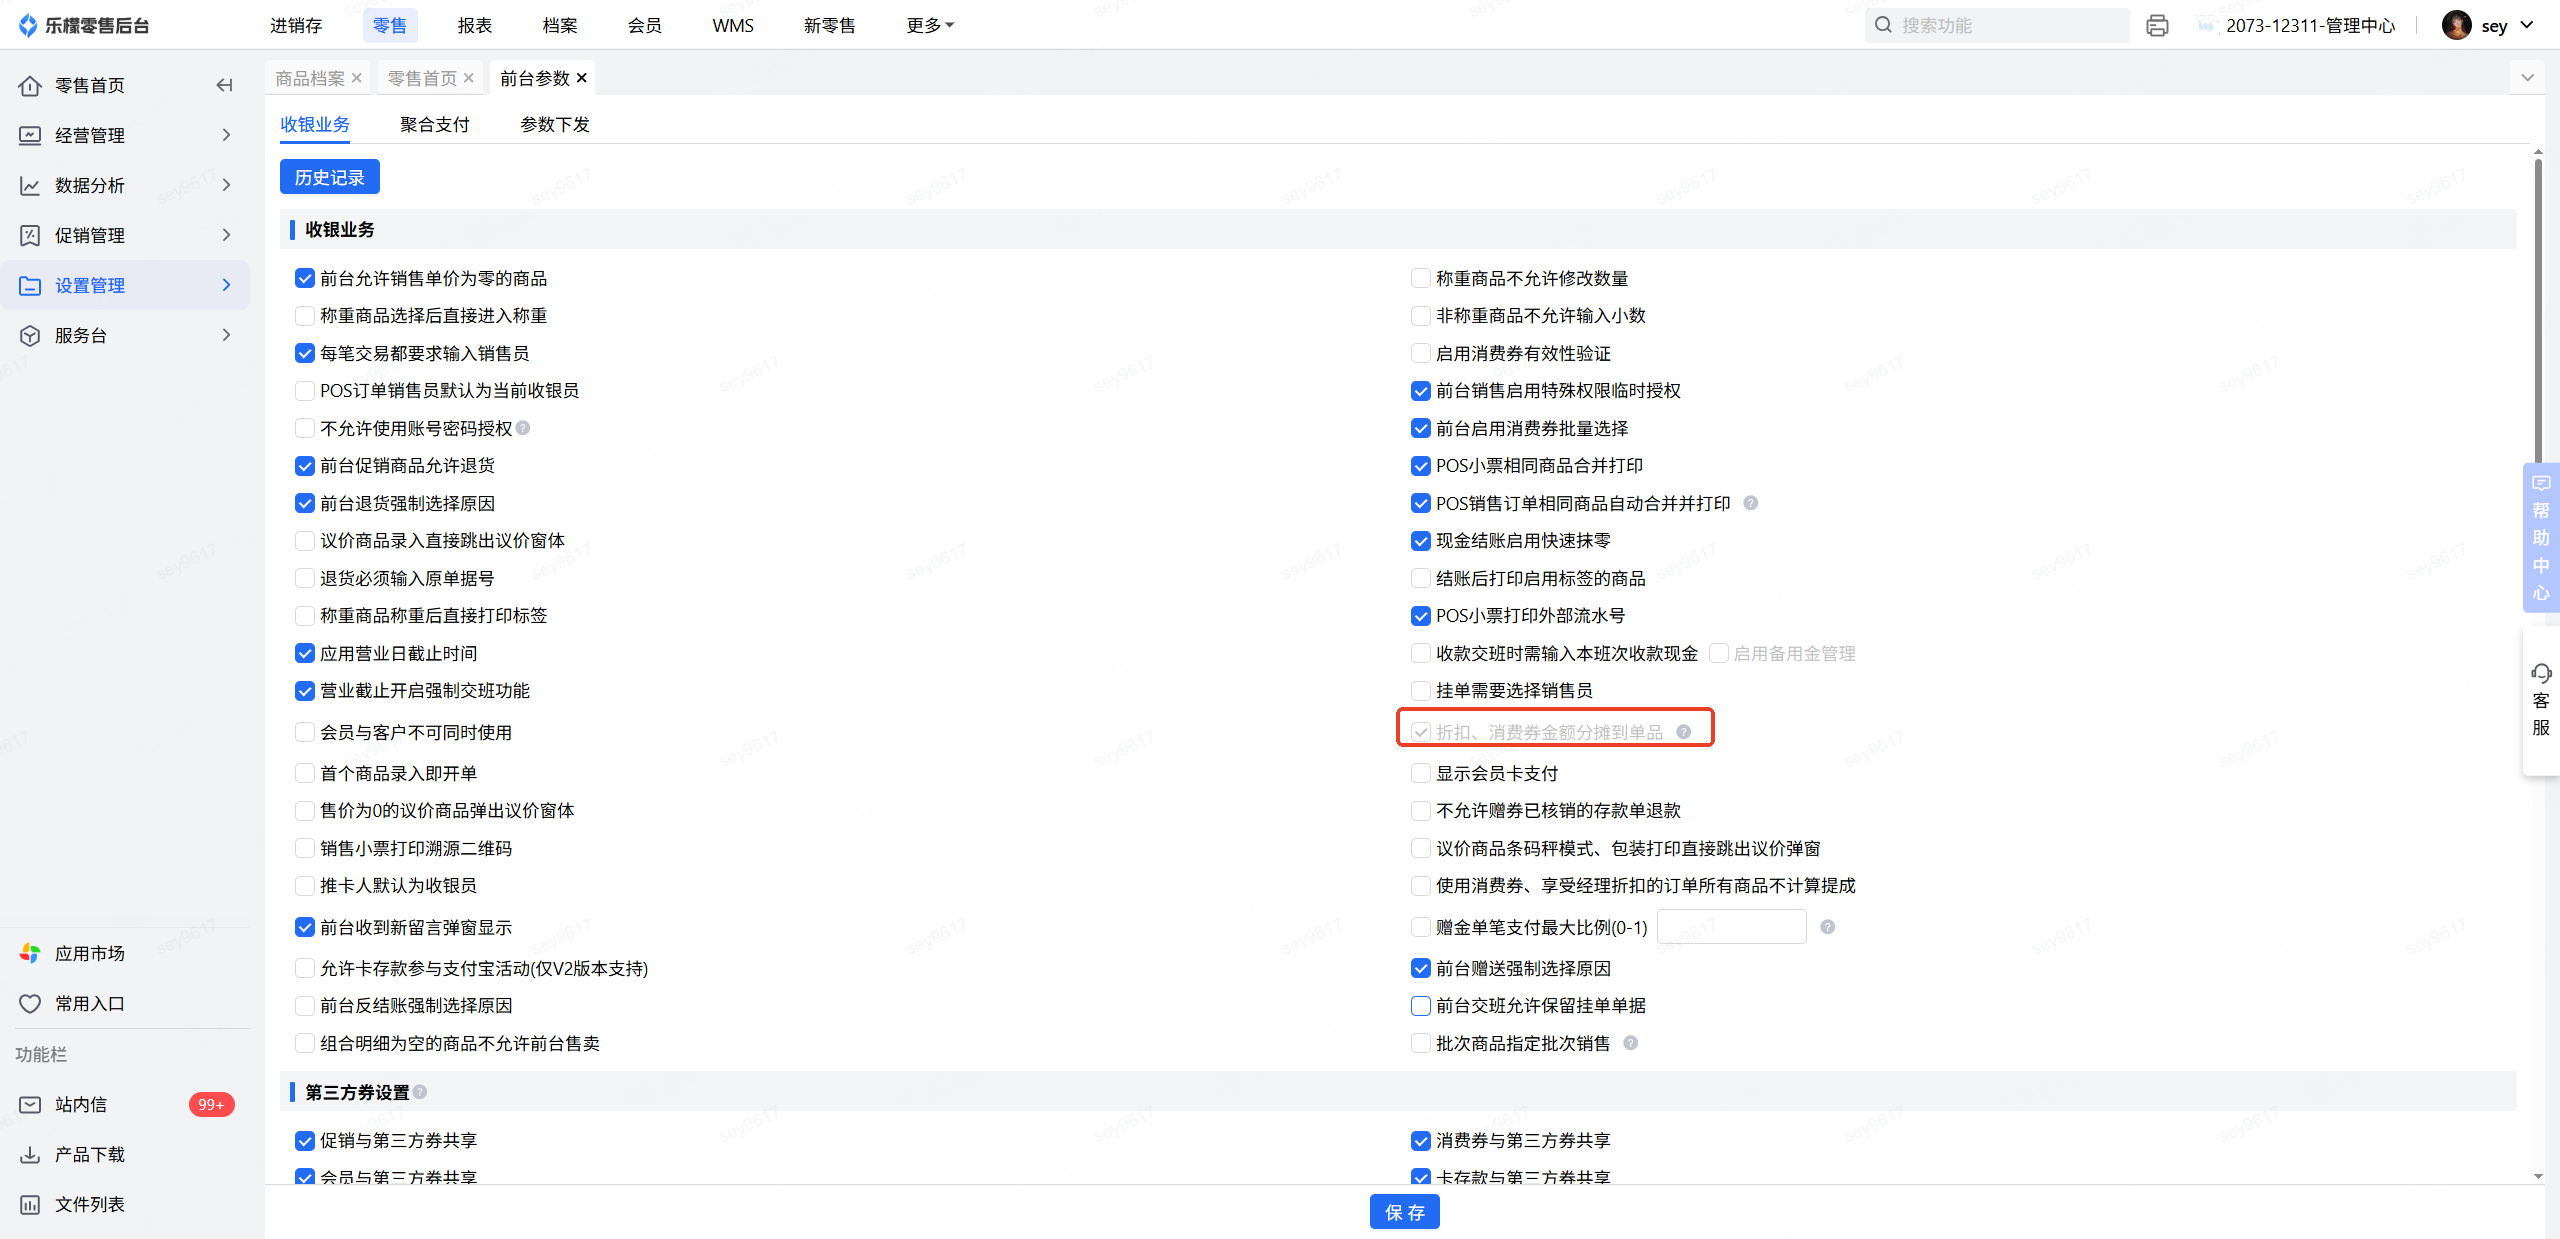The image size is (2560, 1239).
Task: Expand the 更多 menu dropdown
Action: (x=930, y=26)
